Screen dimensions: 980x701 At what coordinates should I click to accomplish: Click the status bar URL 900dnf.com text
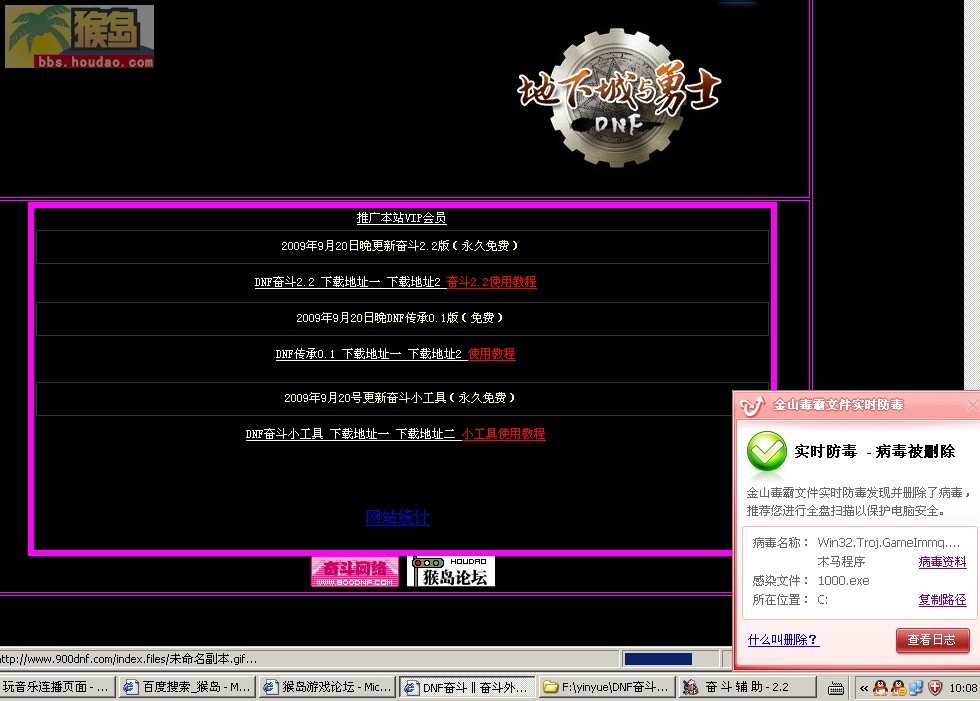click(128, 659)
